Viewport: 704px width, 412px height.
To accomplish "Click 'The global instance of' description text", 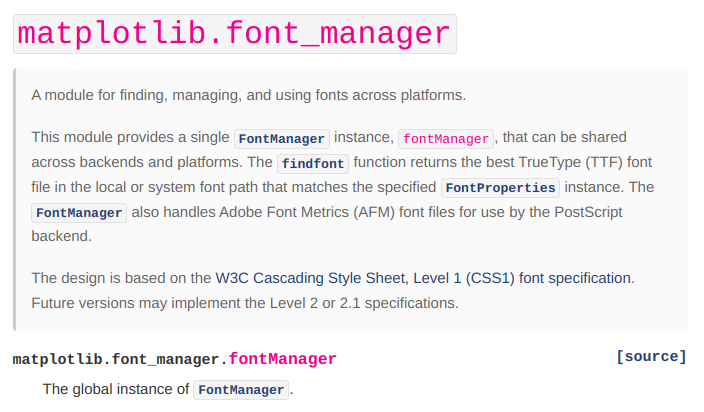I will pyautogui.click(x=115, y=389).
